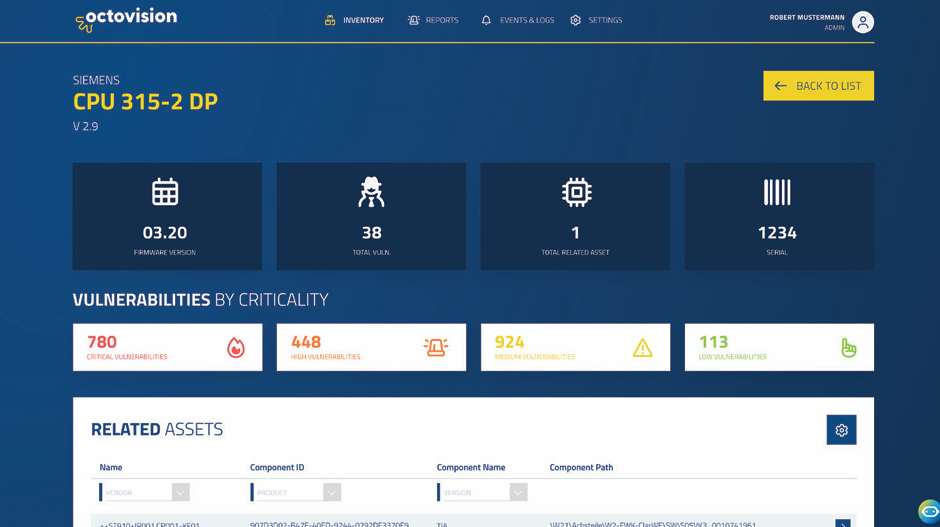Open the 924 medium vulnerabilities card
The width and height of the screenshot is (940, 527).
point(576,347)
